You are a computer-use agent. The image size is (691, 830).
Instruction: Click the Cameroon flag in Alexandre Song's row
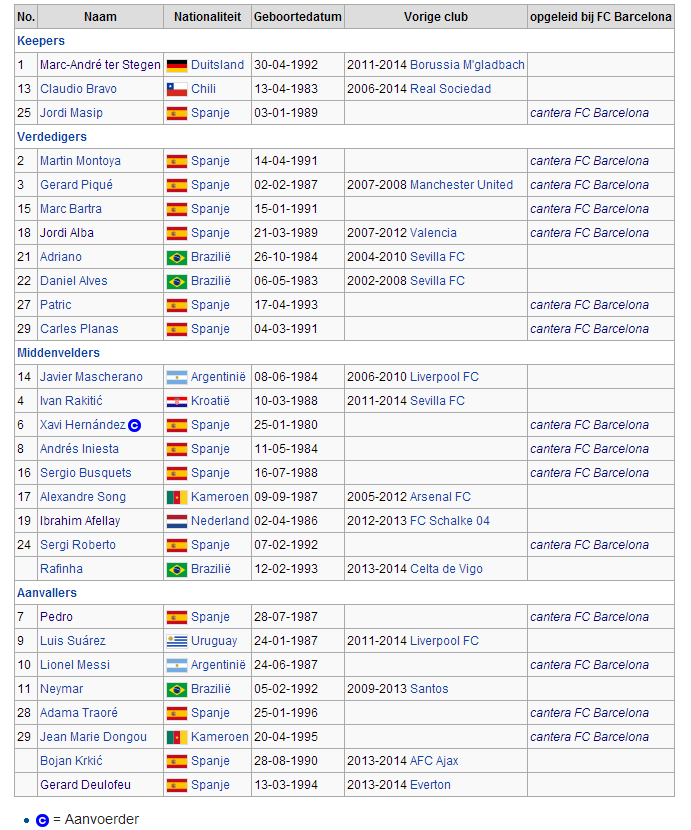[x=177, y=498]
